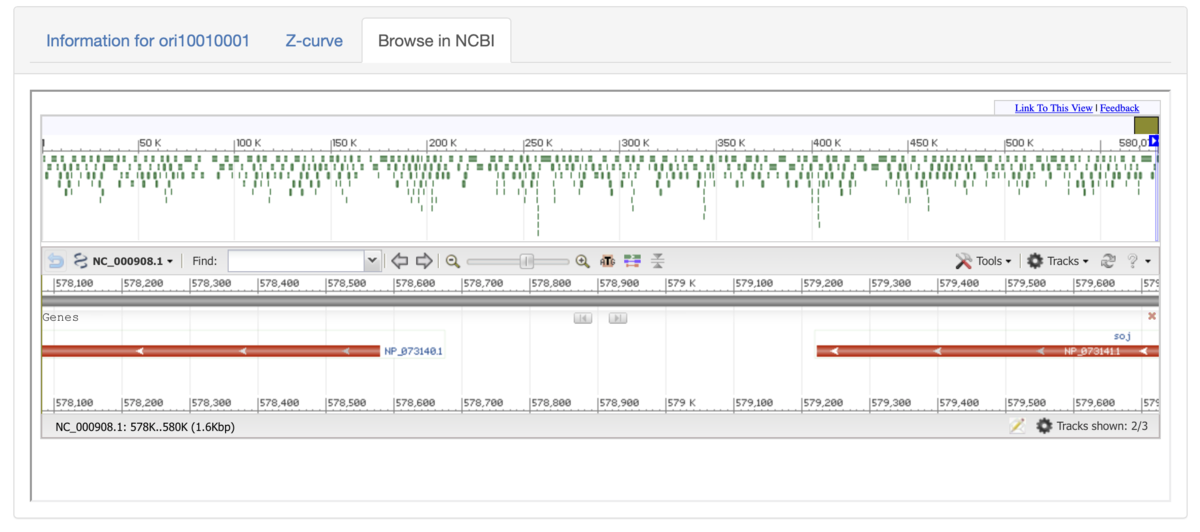Click the zoom slider handle
This screenshot has width=1200, height=532.
(x=527, y=261)
